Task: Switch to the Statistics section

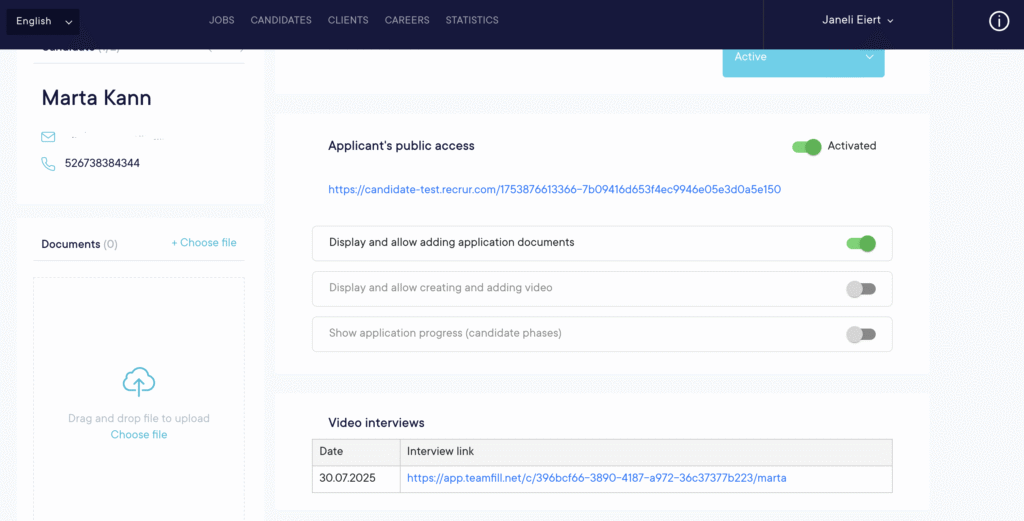Action: point(472,20)
